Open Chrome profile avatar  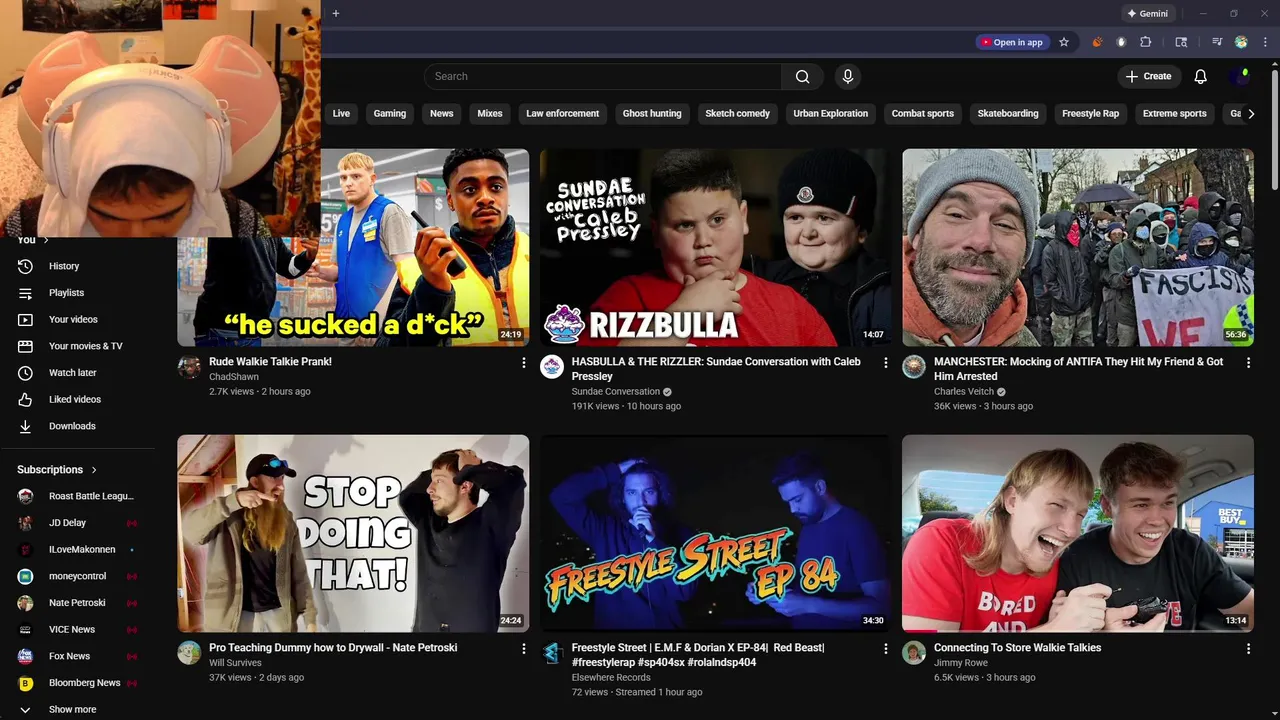click(x=1241, y=42)
